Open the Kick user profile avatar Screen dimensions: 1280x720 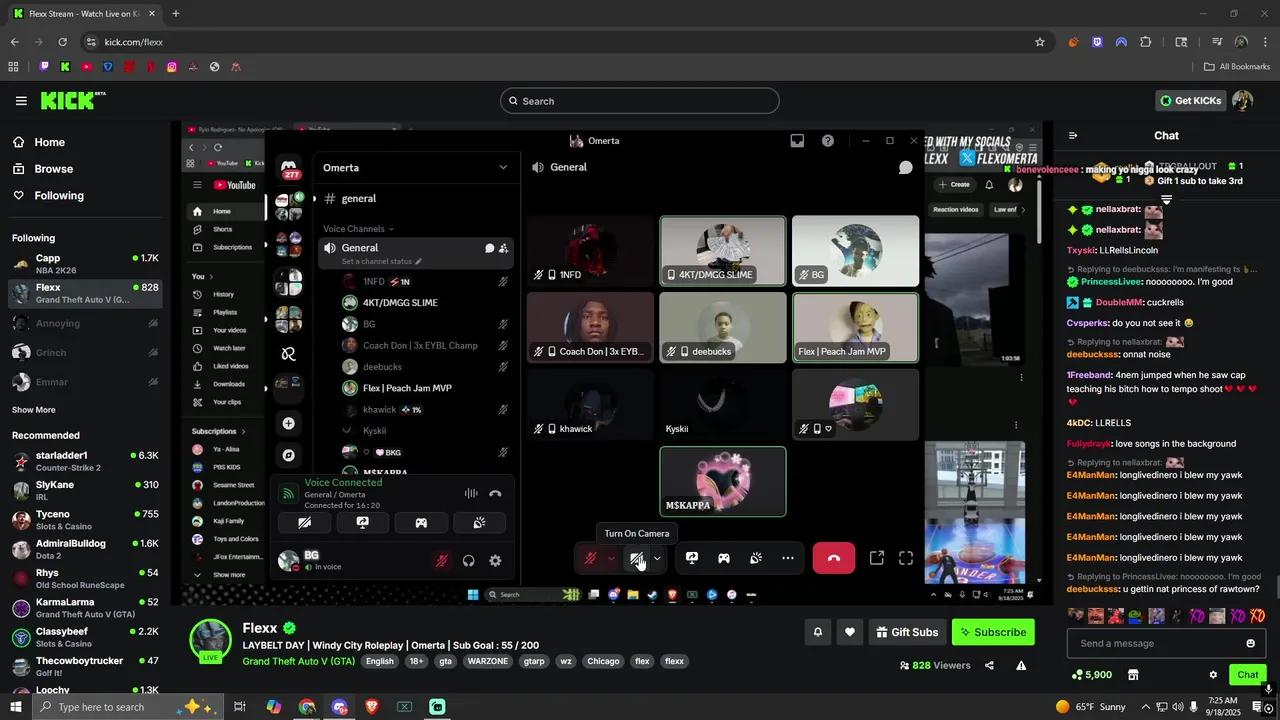pos(1243,101)
